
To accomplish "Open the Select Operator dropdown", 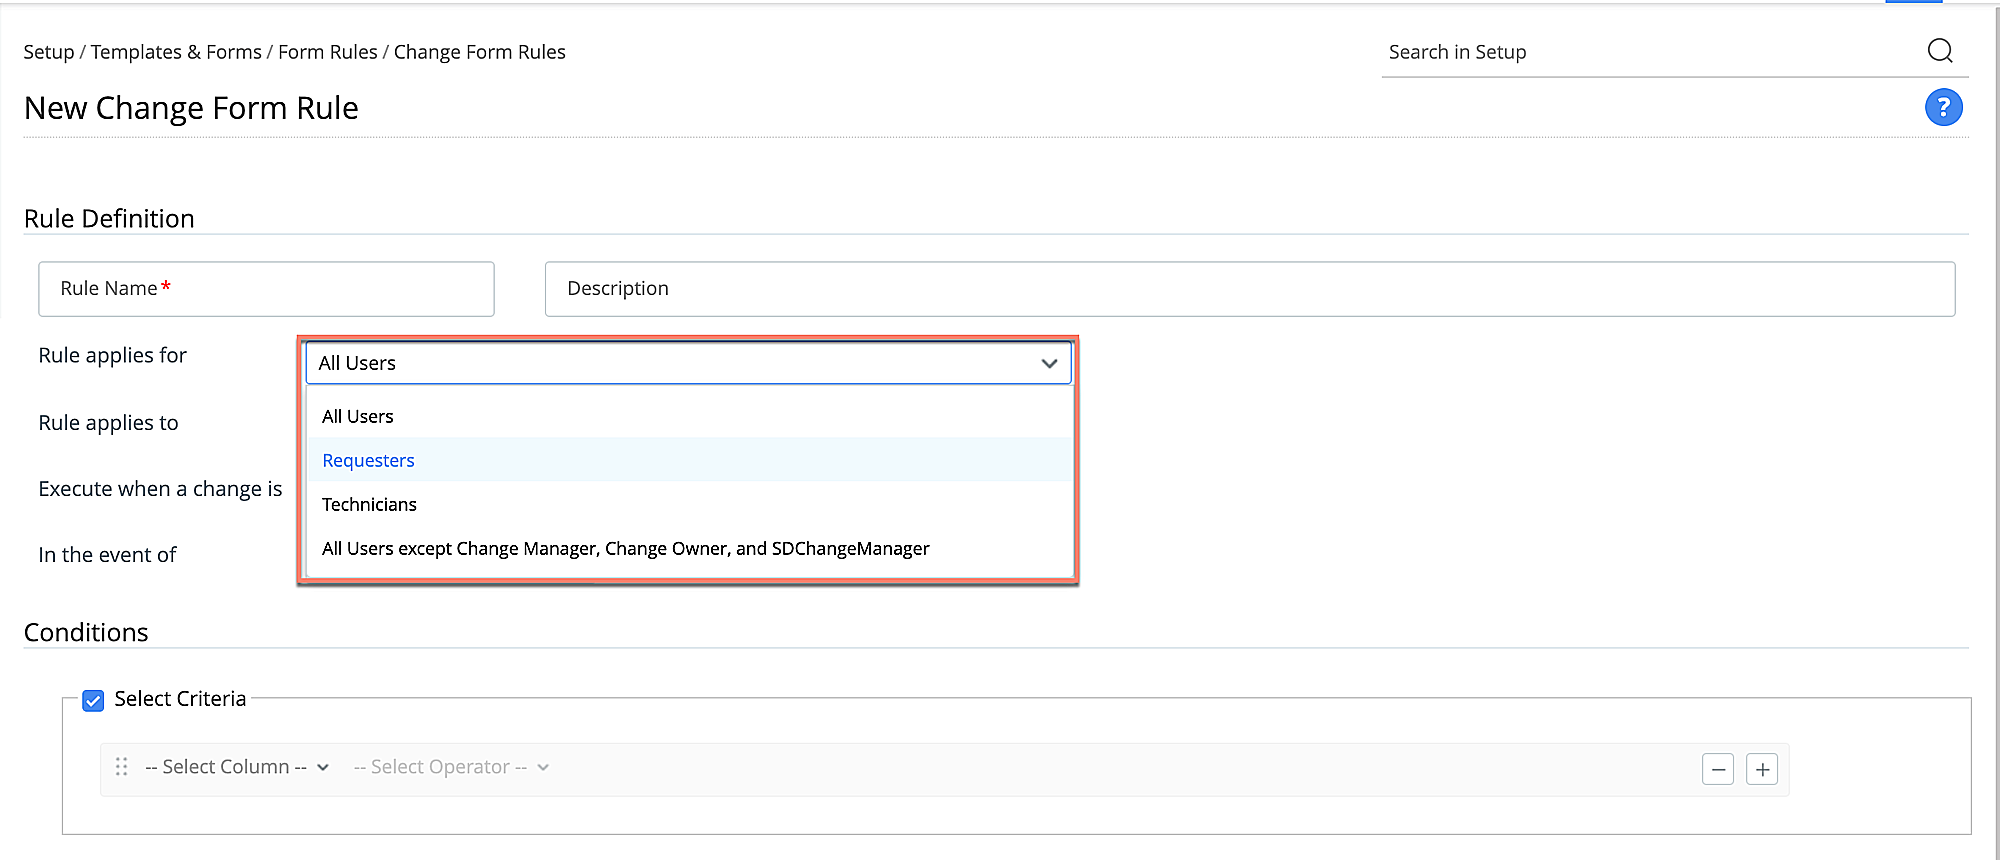I will (x=450, y=767).
